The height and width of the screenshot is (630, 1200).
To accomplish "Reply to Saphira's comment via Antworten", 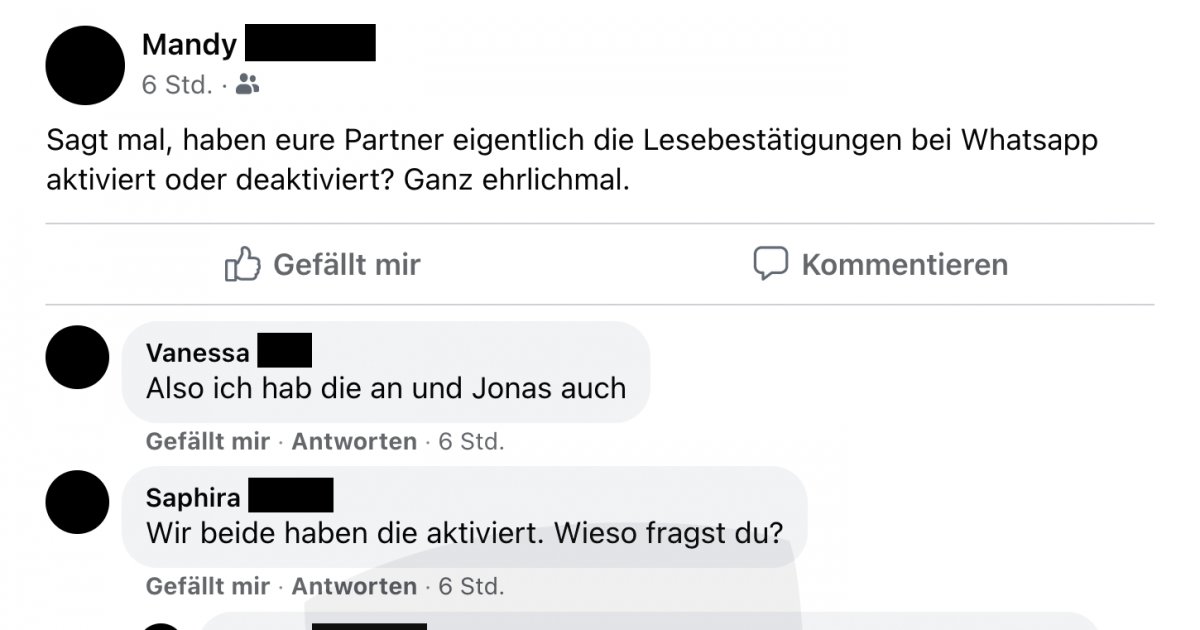I will pos(354,586).
